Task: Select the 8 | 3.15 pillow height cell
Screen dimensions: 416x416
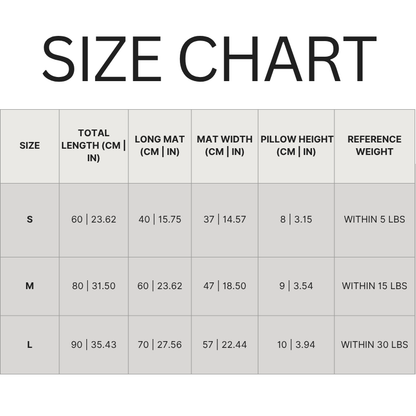Action: tap(296, 219)
